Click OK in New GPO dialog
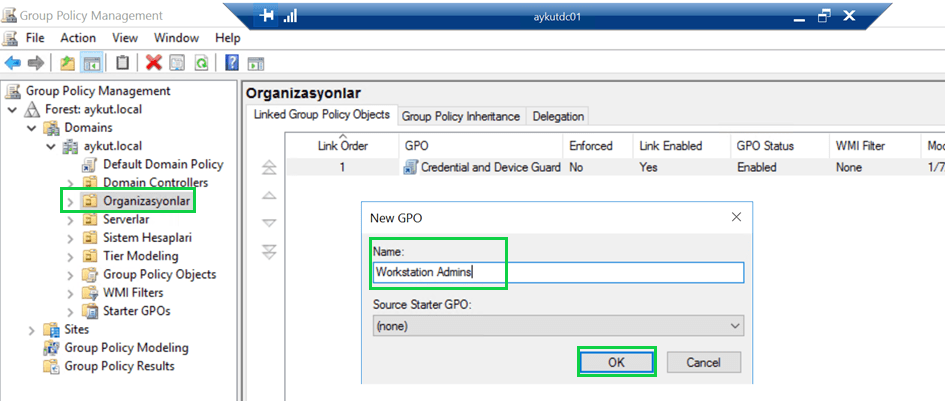The image size is (945, 401). pyautogui.click(x=616, y=362)
